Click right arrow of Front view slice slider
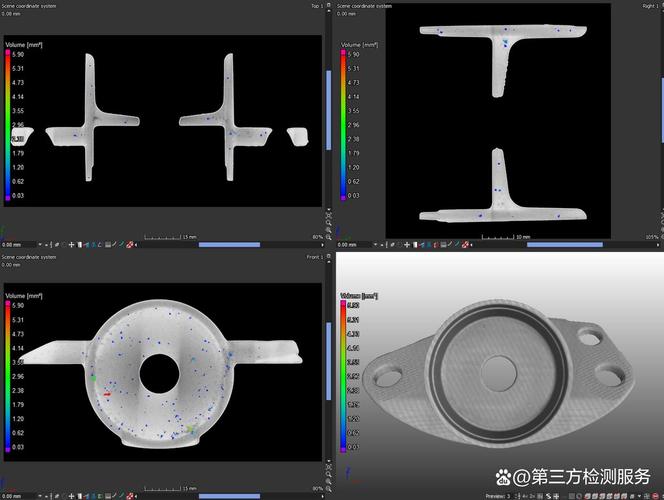The height and width of the screenshot is (500, 664). tap(323, 496)
